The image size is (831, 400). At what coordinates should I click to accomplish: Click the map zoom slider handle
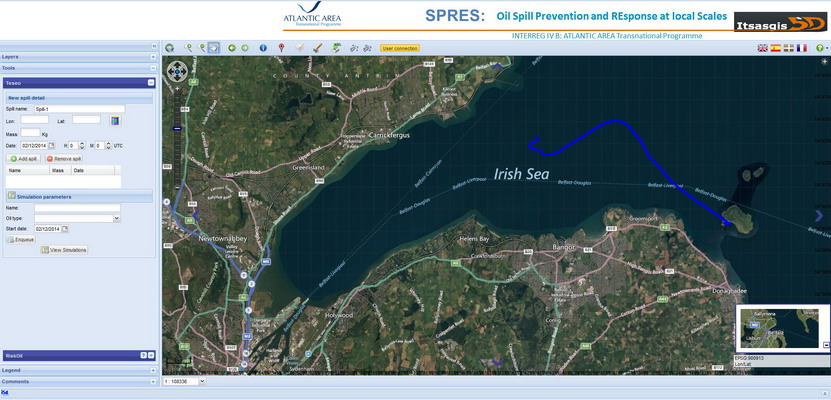tap(177, 128)
